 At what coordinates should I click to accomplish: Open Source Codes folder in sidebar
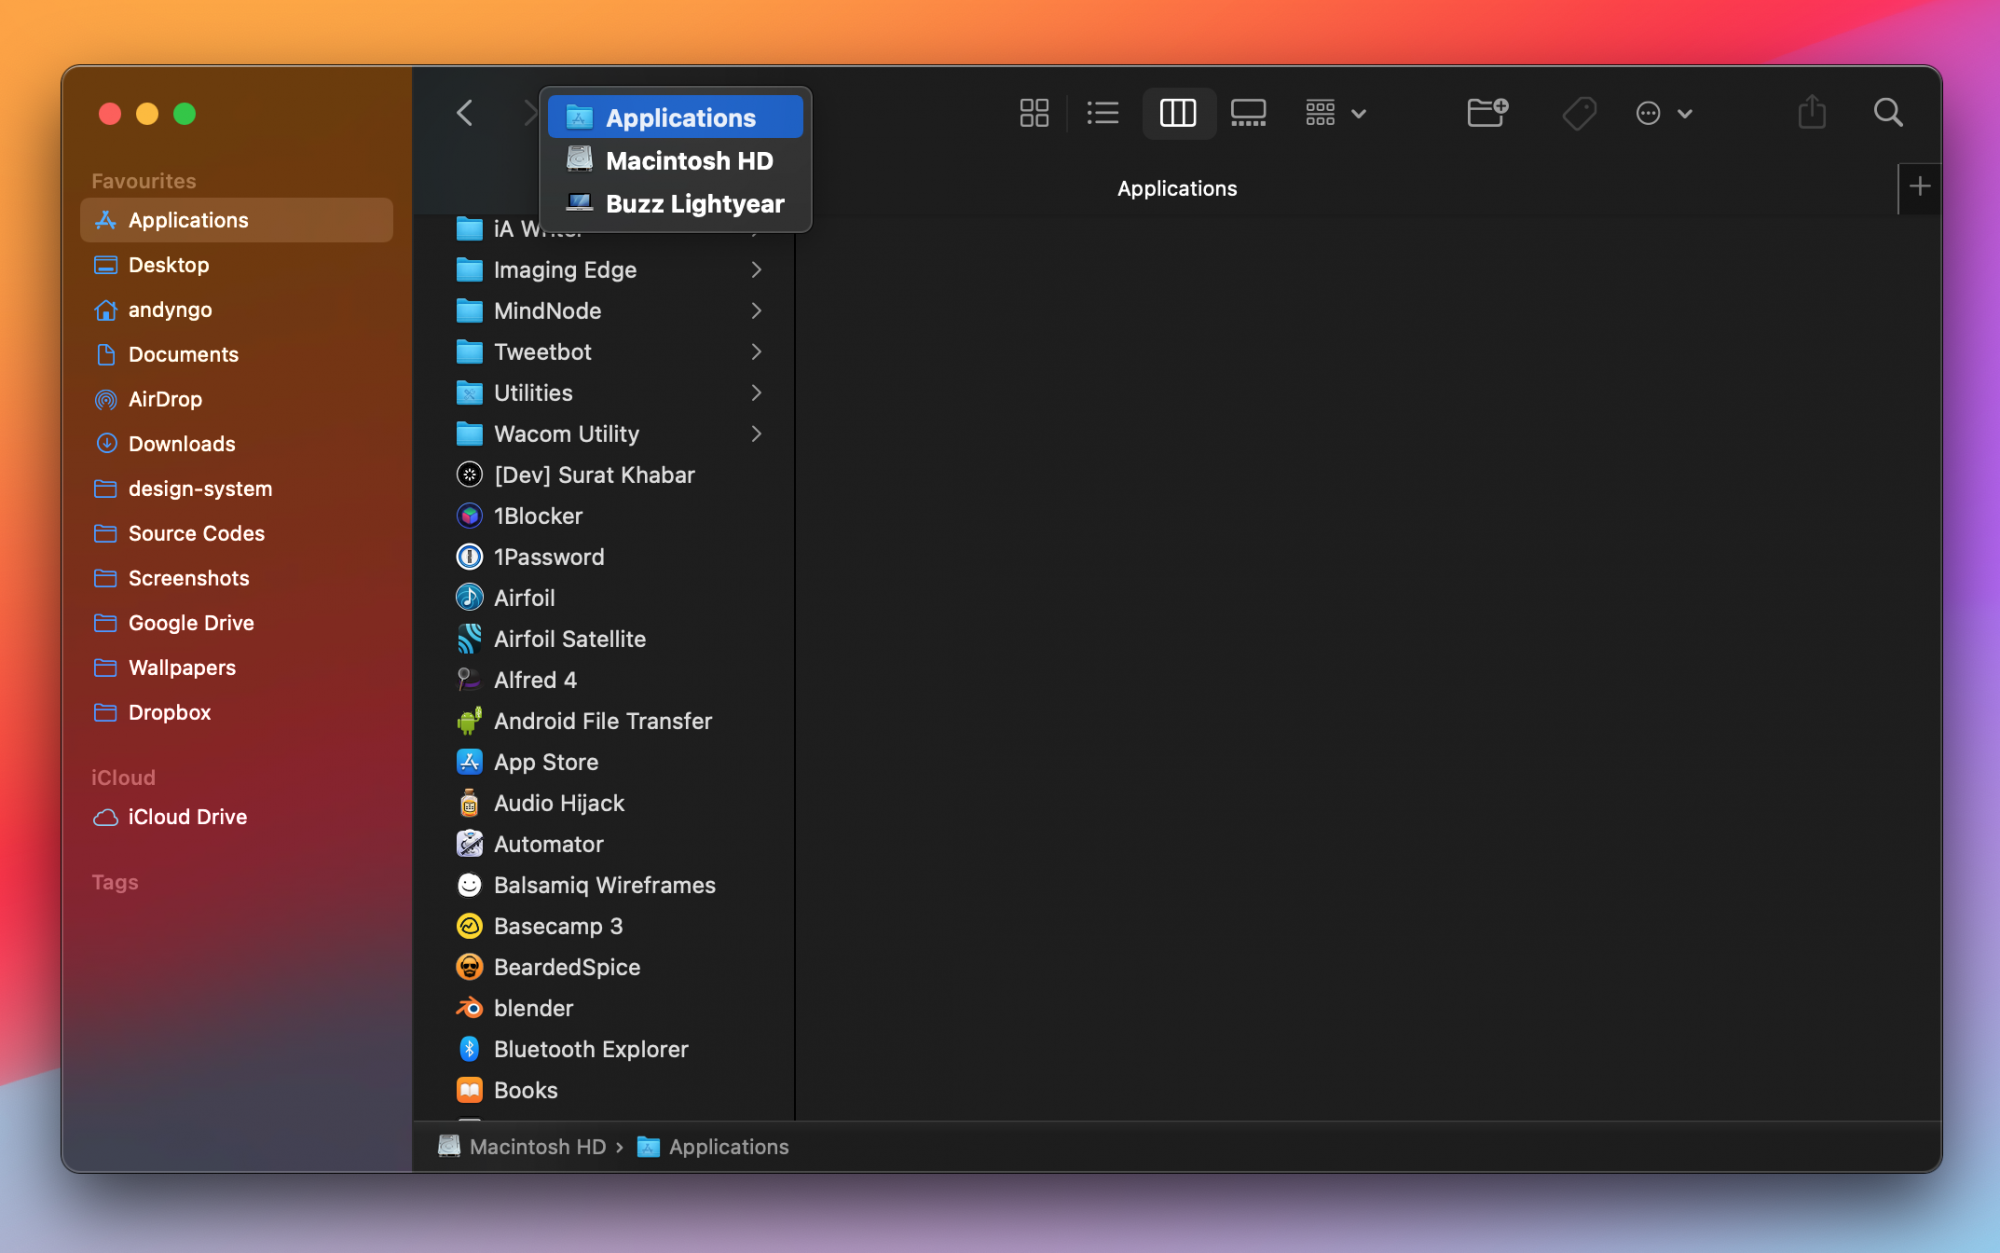pyautogui.click(x=236, y=533)
